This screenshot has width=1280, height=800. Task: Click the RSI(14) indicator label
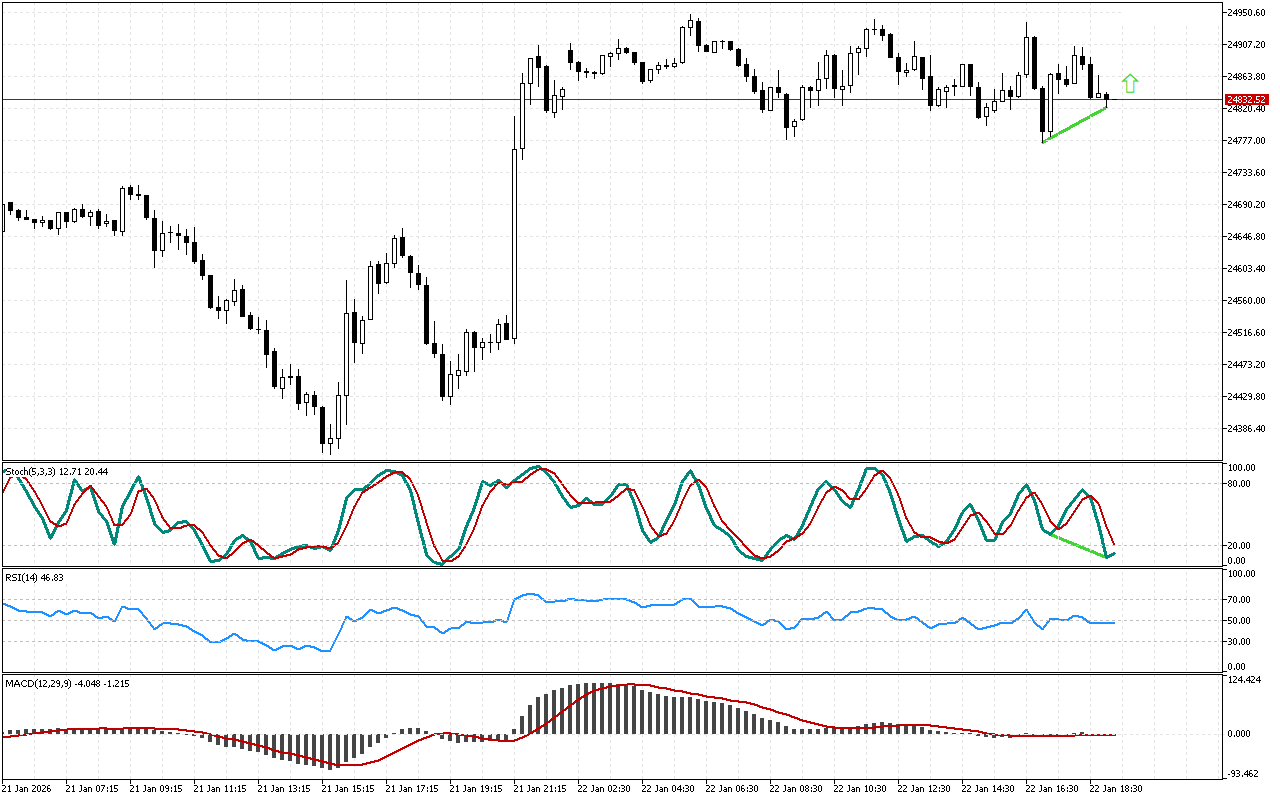[x=22, y=578]
